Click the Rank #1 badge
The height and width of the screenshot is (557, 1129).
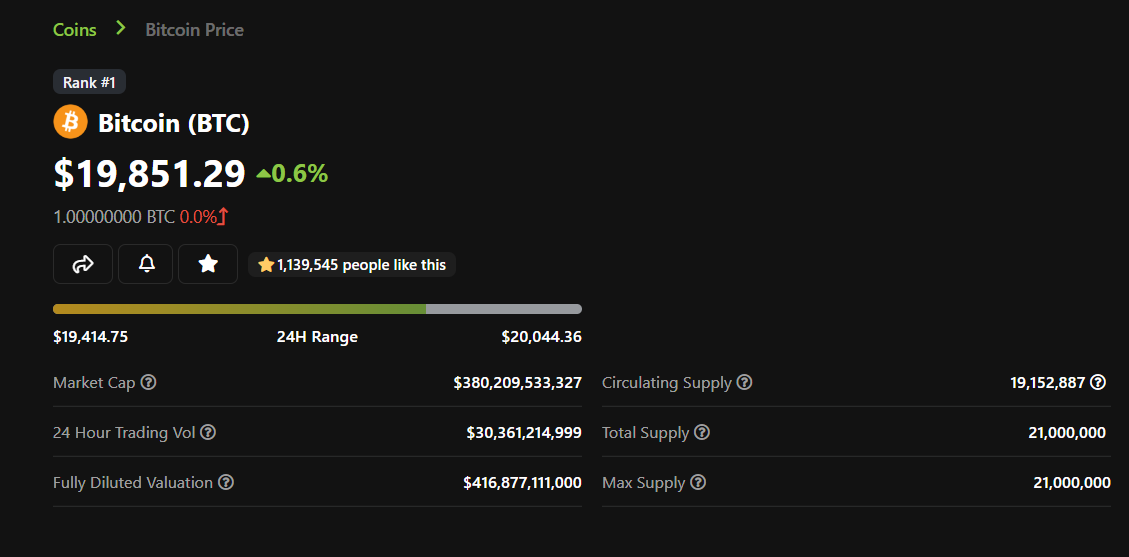[x=89, y=82]
